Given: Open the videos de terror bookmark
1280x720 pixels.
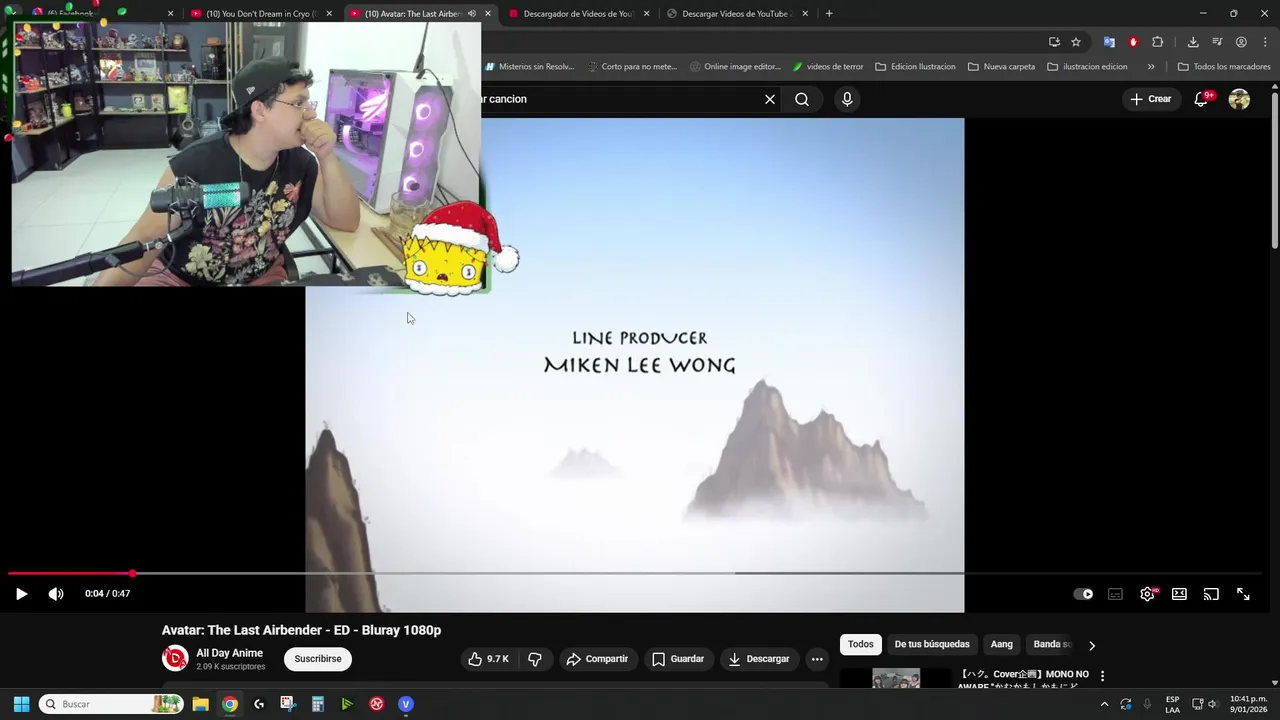Looking at the screenshot, I should [x=828, y=67].
